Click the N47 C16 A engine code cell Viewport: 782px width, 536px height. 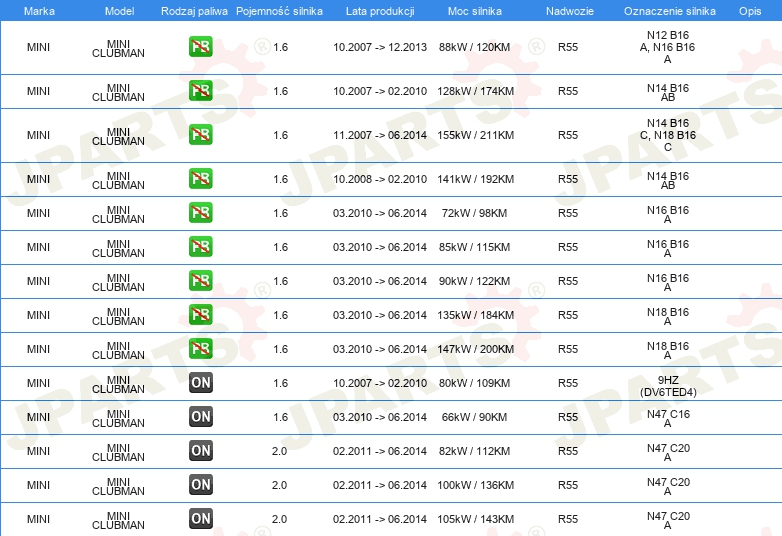(x=668, y=418)
